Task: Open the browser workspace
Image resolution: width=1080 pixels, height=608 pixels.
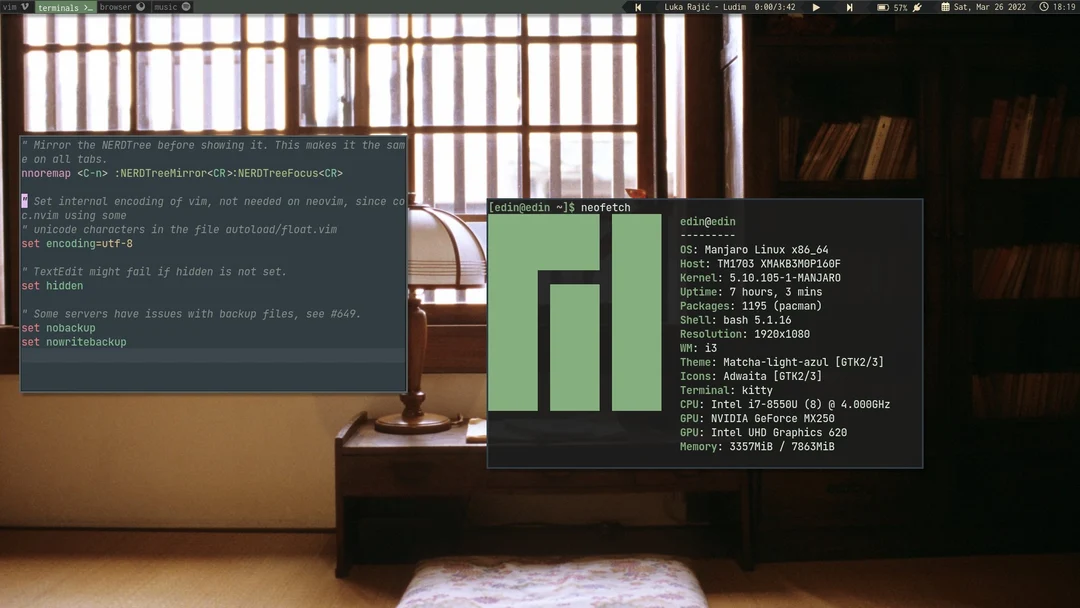Action: pyautogui.click(x=115, y=7)
